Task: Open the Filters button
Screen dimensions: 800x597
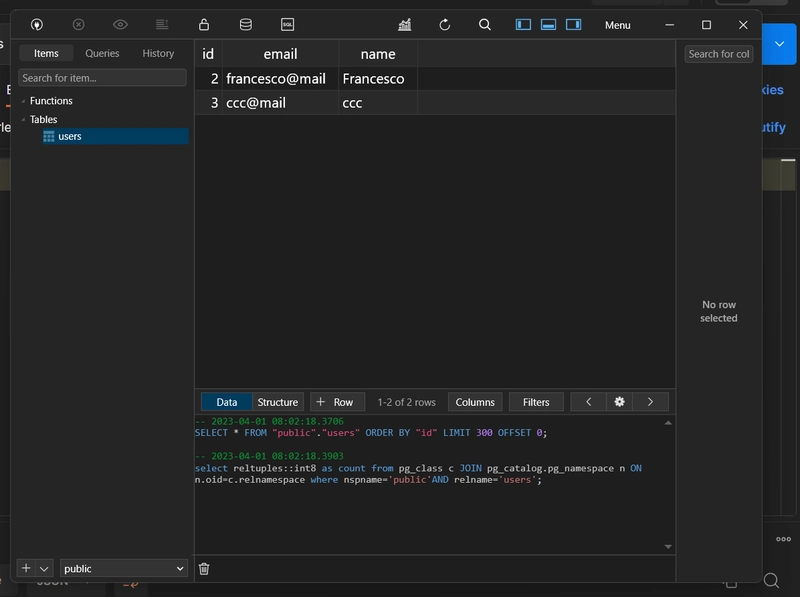Action: [x=536, y=402]
